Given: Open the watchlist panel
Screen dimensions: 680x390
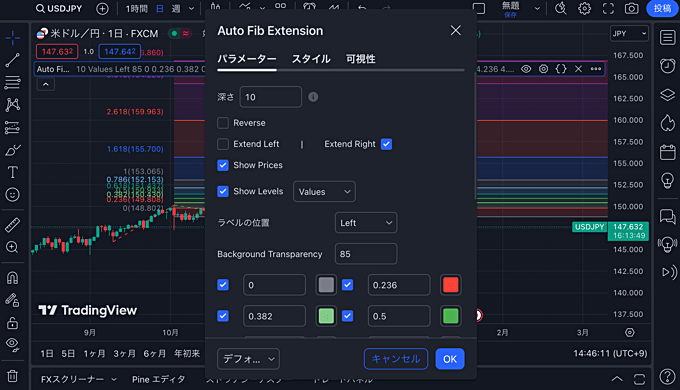Looking at the screenshot, I should pyautogui.click(x=667, y=38).
